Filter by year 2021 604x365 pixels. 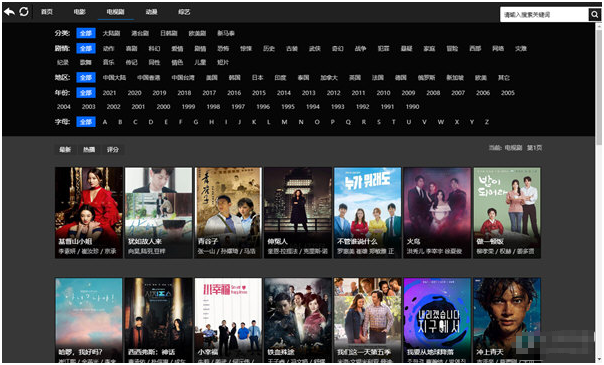click(x=109, y=93)
